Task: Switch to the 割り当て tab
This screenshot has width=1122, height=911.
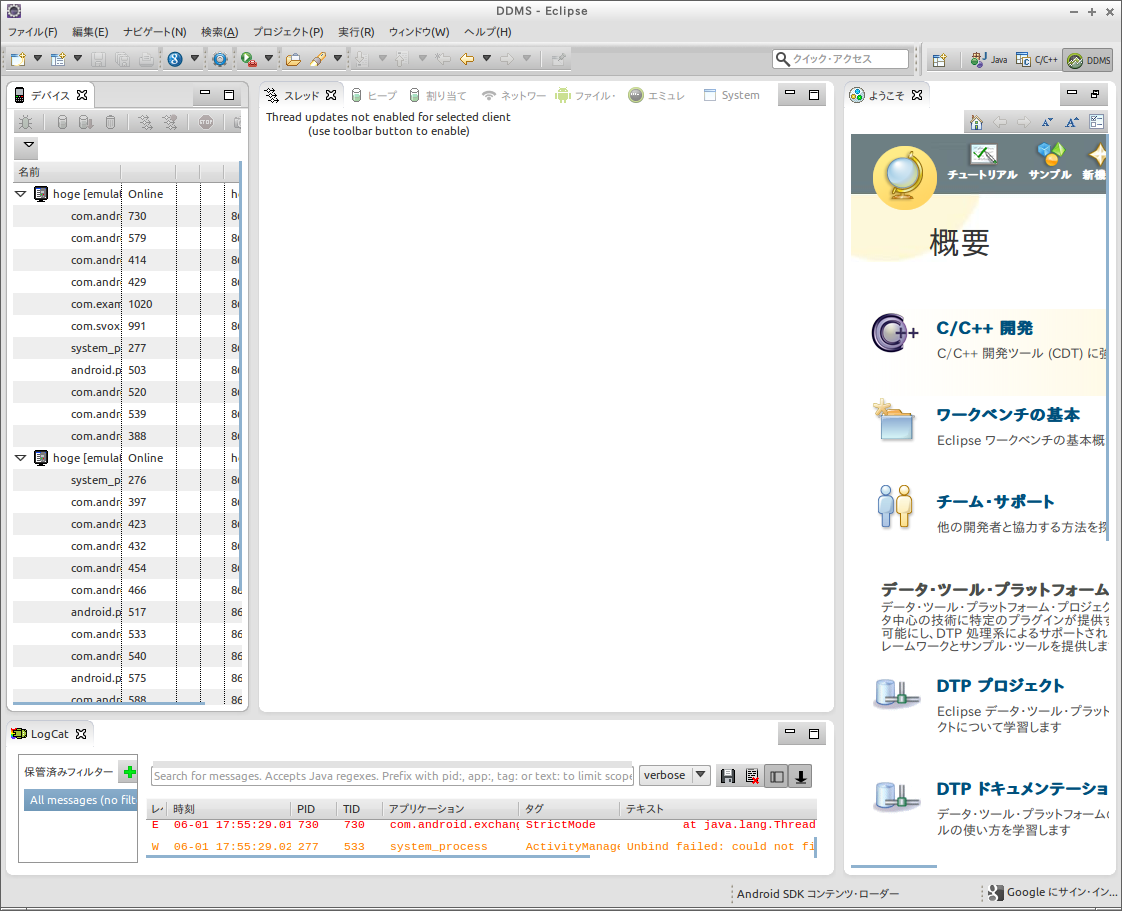Action: [x=437, y=95]
